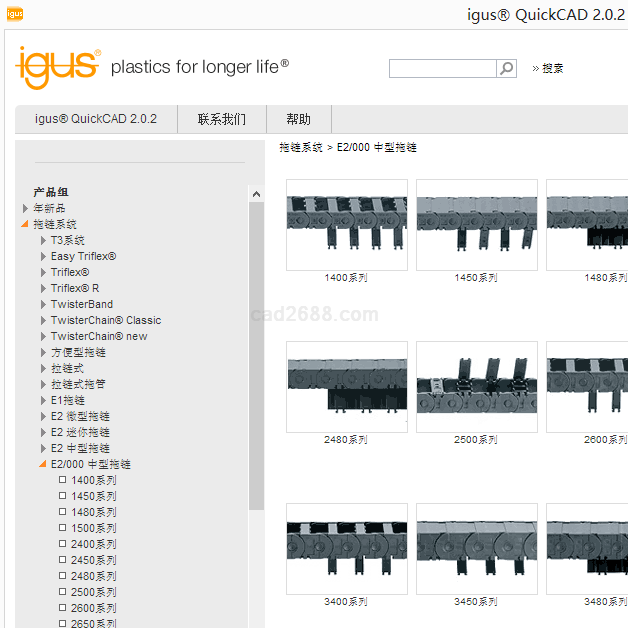Screen dimensions: 628x628
Task: Click in the search text field
Action: (442, 68)
